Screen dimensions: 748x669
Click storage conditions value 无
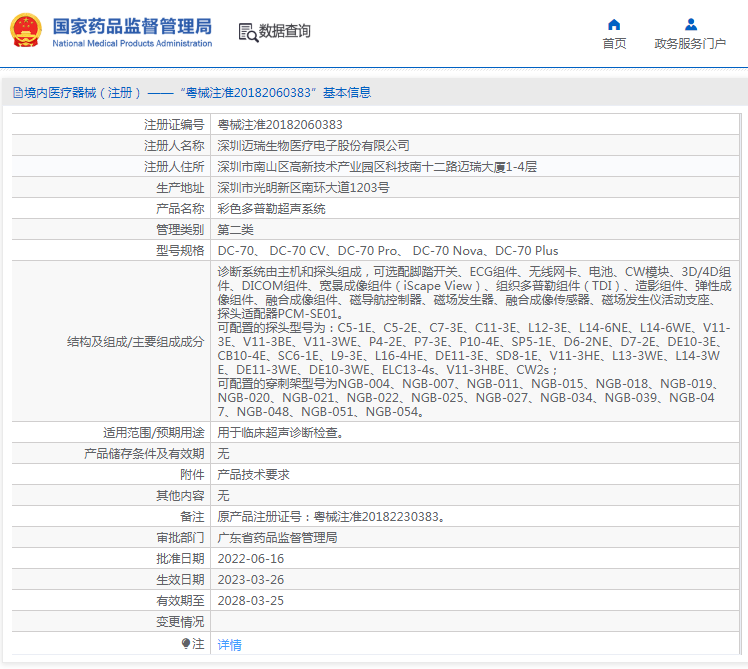(223, 454)
